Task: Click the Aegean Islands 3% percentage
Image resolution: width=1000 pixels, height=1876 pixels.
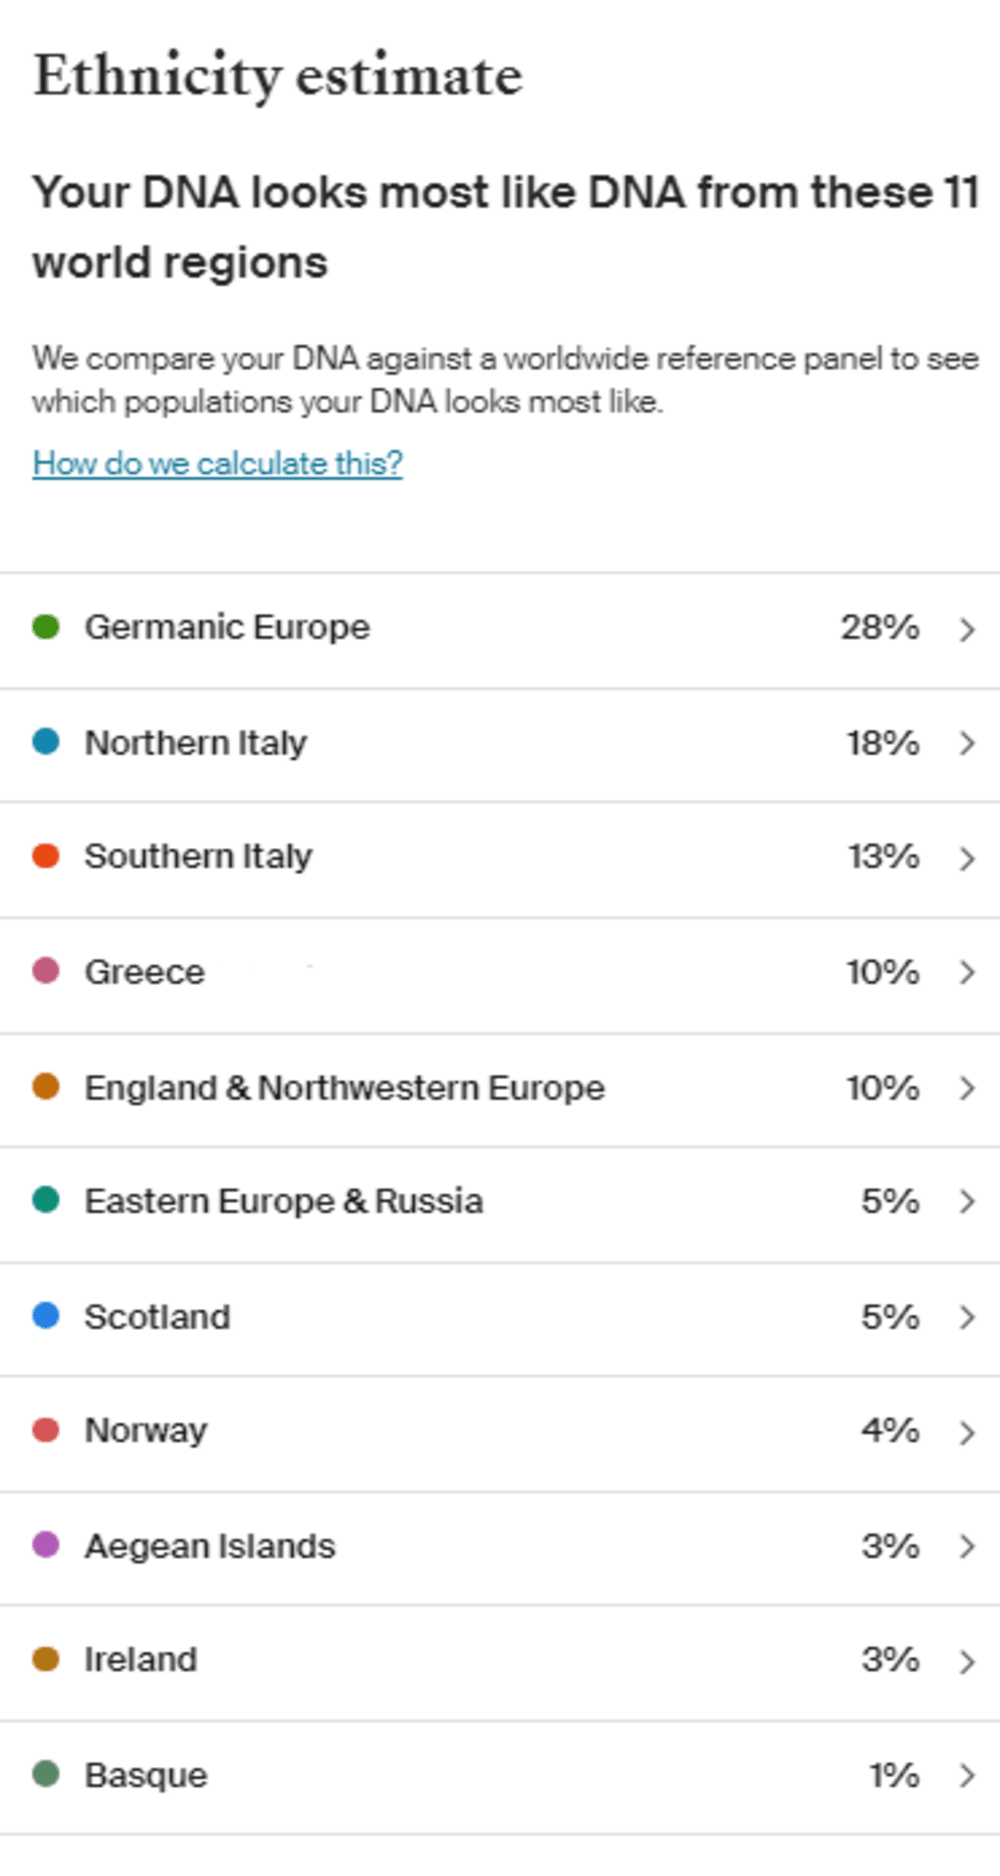Action: (x=890, y=1546)
